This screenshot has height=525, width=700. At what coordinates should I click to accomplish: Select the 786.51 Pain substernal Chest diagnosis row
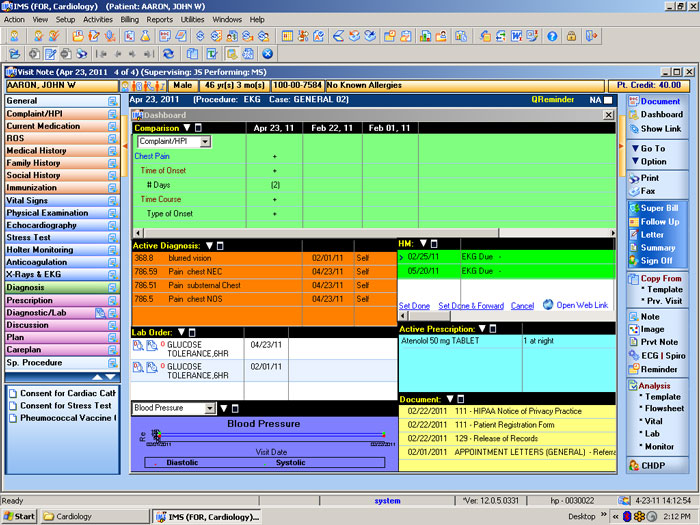(x=264, y=285)
